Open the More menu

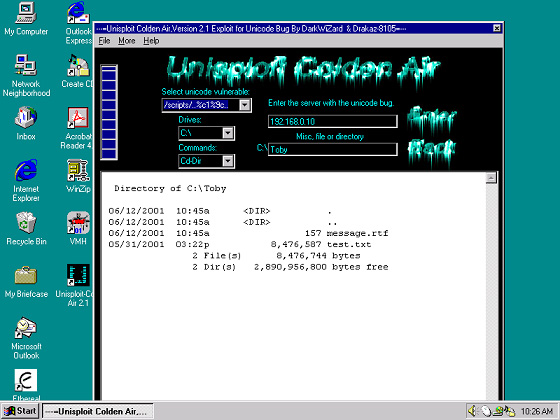(127, 41)
